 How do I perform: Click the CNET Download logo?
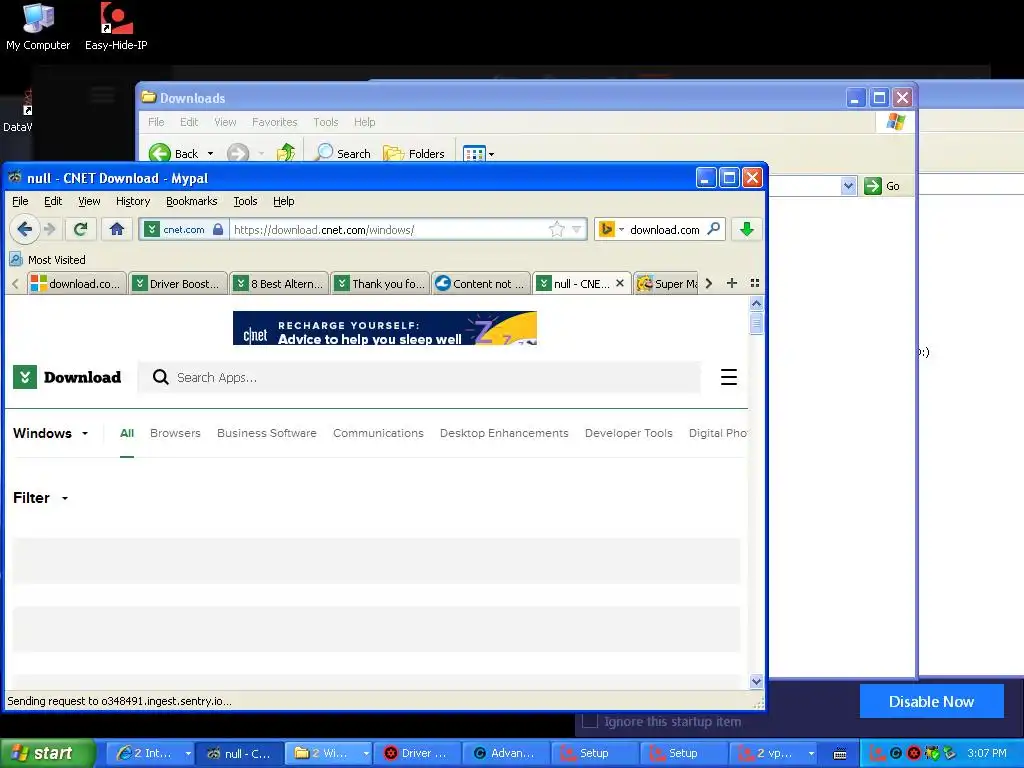click(x=67, y=377)
